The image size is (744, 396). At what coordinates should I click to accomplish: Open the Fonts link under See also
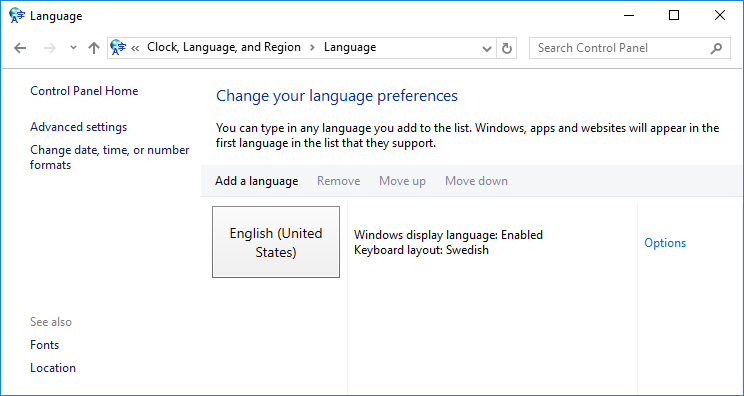(x=45, y=345)
